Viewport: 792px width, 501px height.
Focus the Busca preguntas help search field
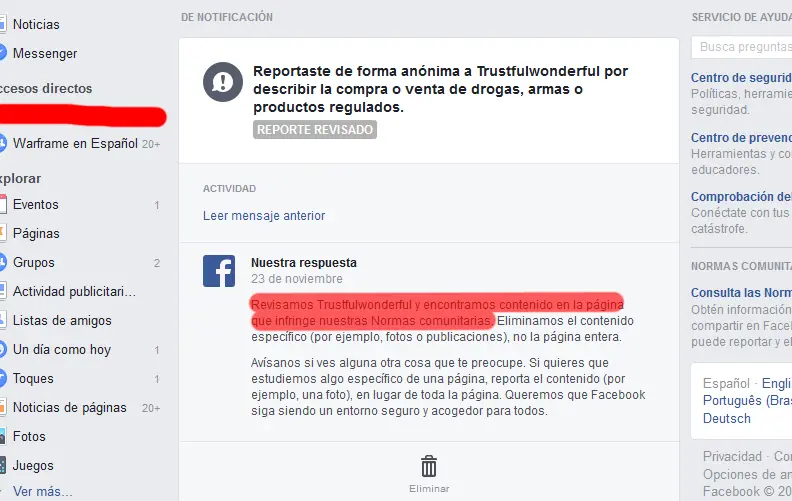[x=741, y=47]
